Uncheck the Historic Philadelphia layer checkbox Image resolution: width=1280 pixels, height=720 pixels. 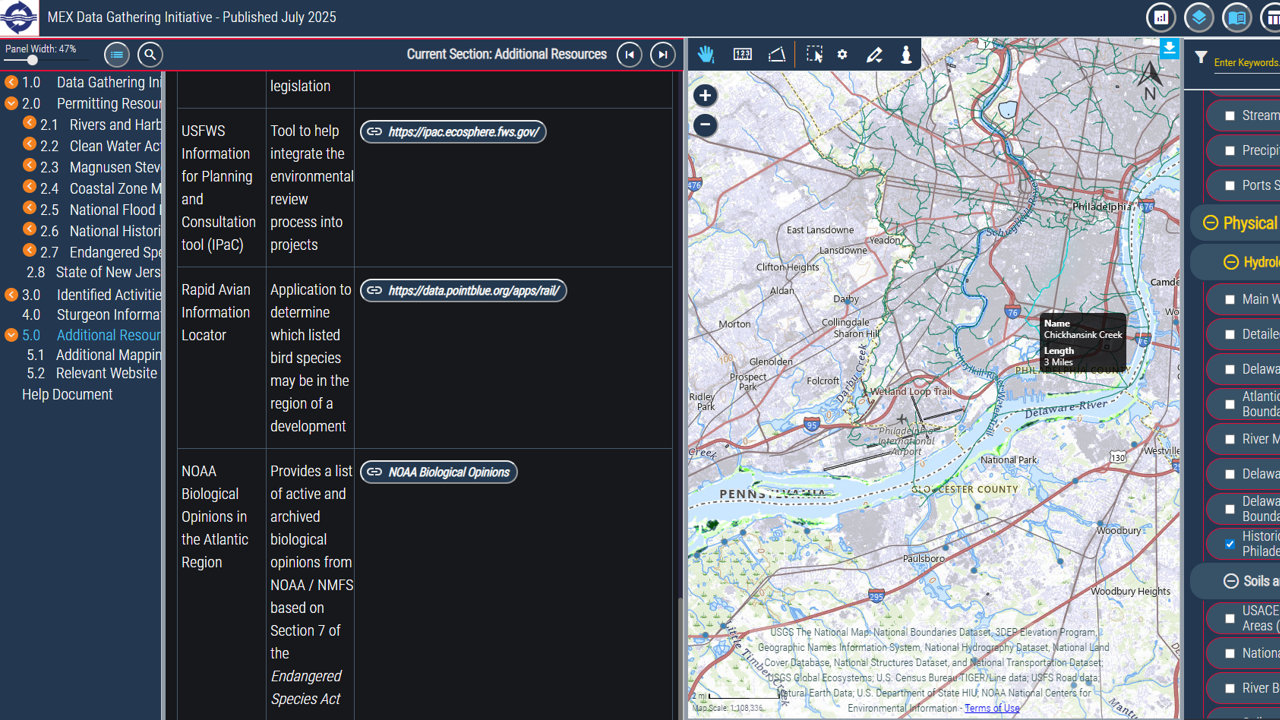pos(1230,544)
